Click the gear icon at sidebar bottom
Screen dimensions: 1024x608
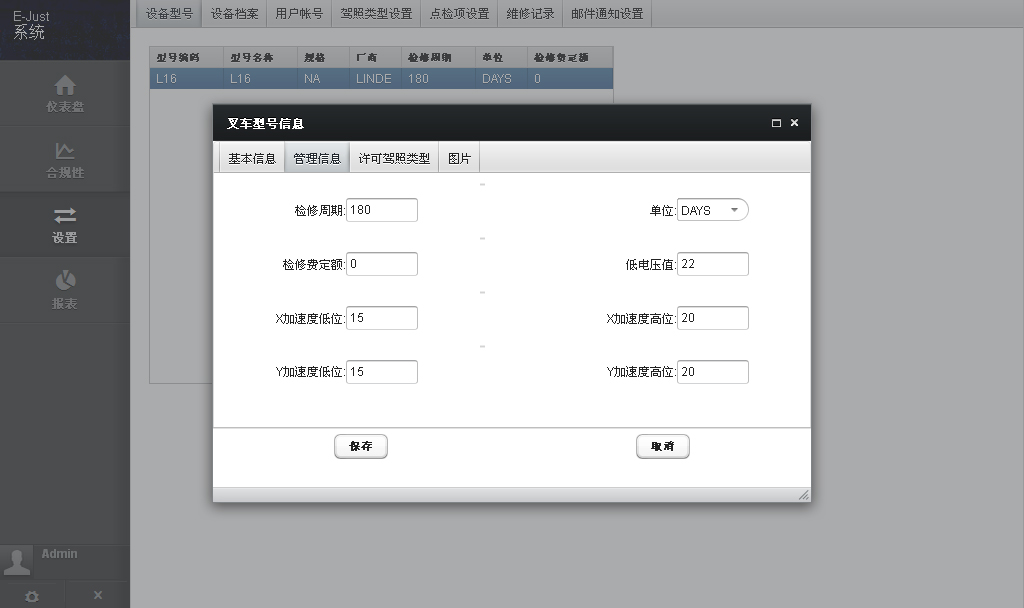pyautogui.click(x=32, y=595)
